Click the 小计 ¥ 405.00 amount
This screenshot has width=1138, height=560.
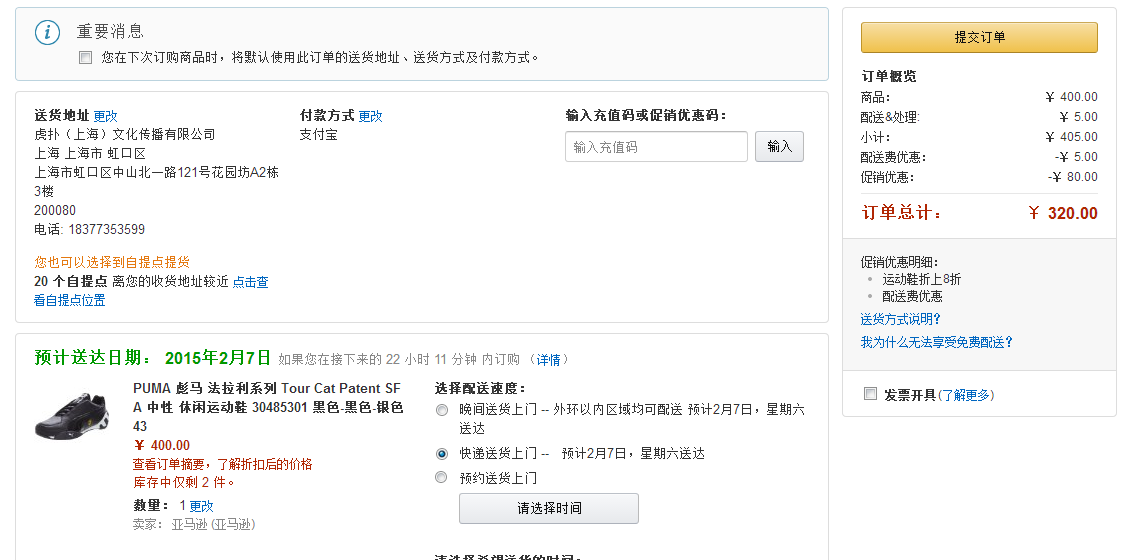tap(1071, 137)
